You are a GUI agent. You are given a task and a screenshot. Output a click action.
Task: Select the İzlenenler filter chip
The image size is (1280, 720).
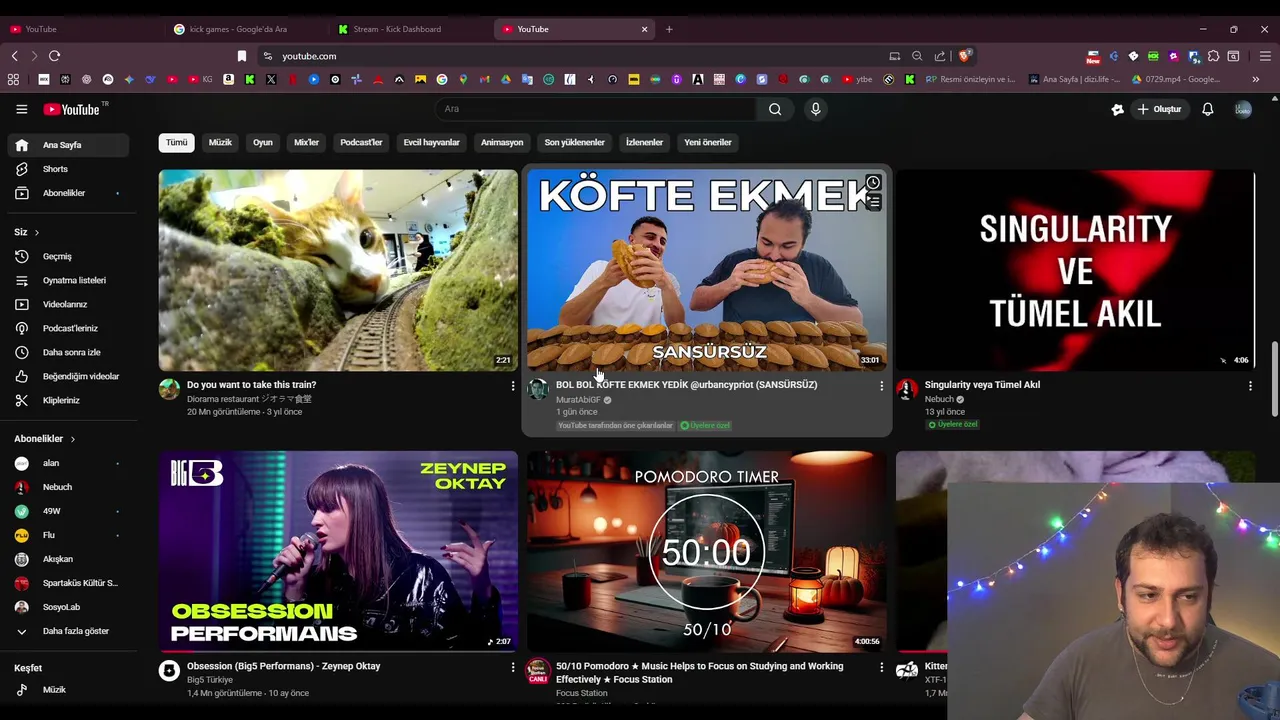click(644, 142)
